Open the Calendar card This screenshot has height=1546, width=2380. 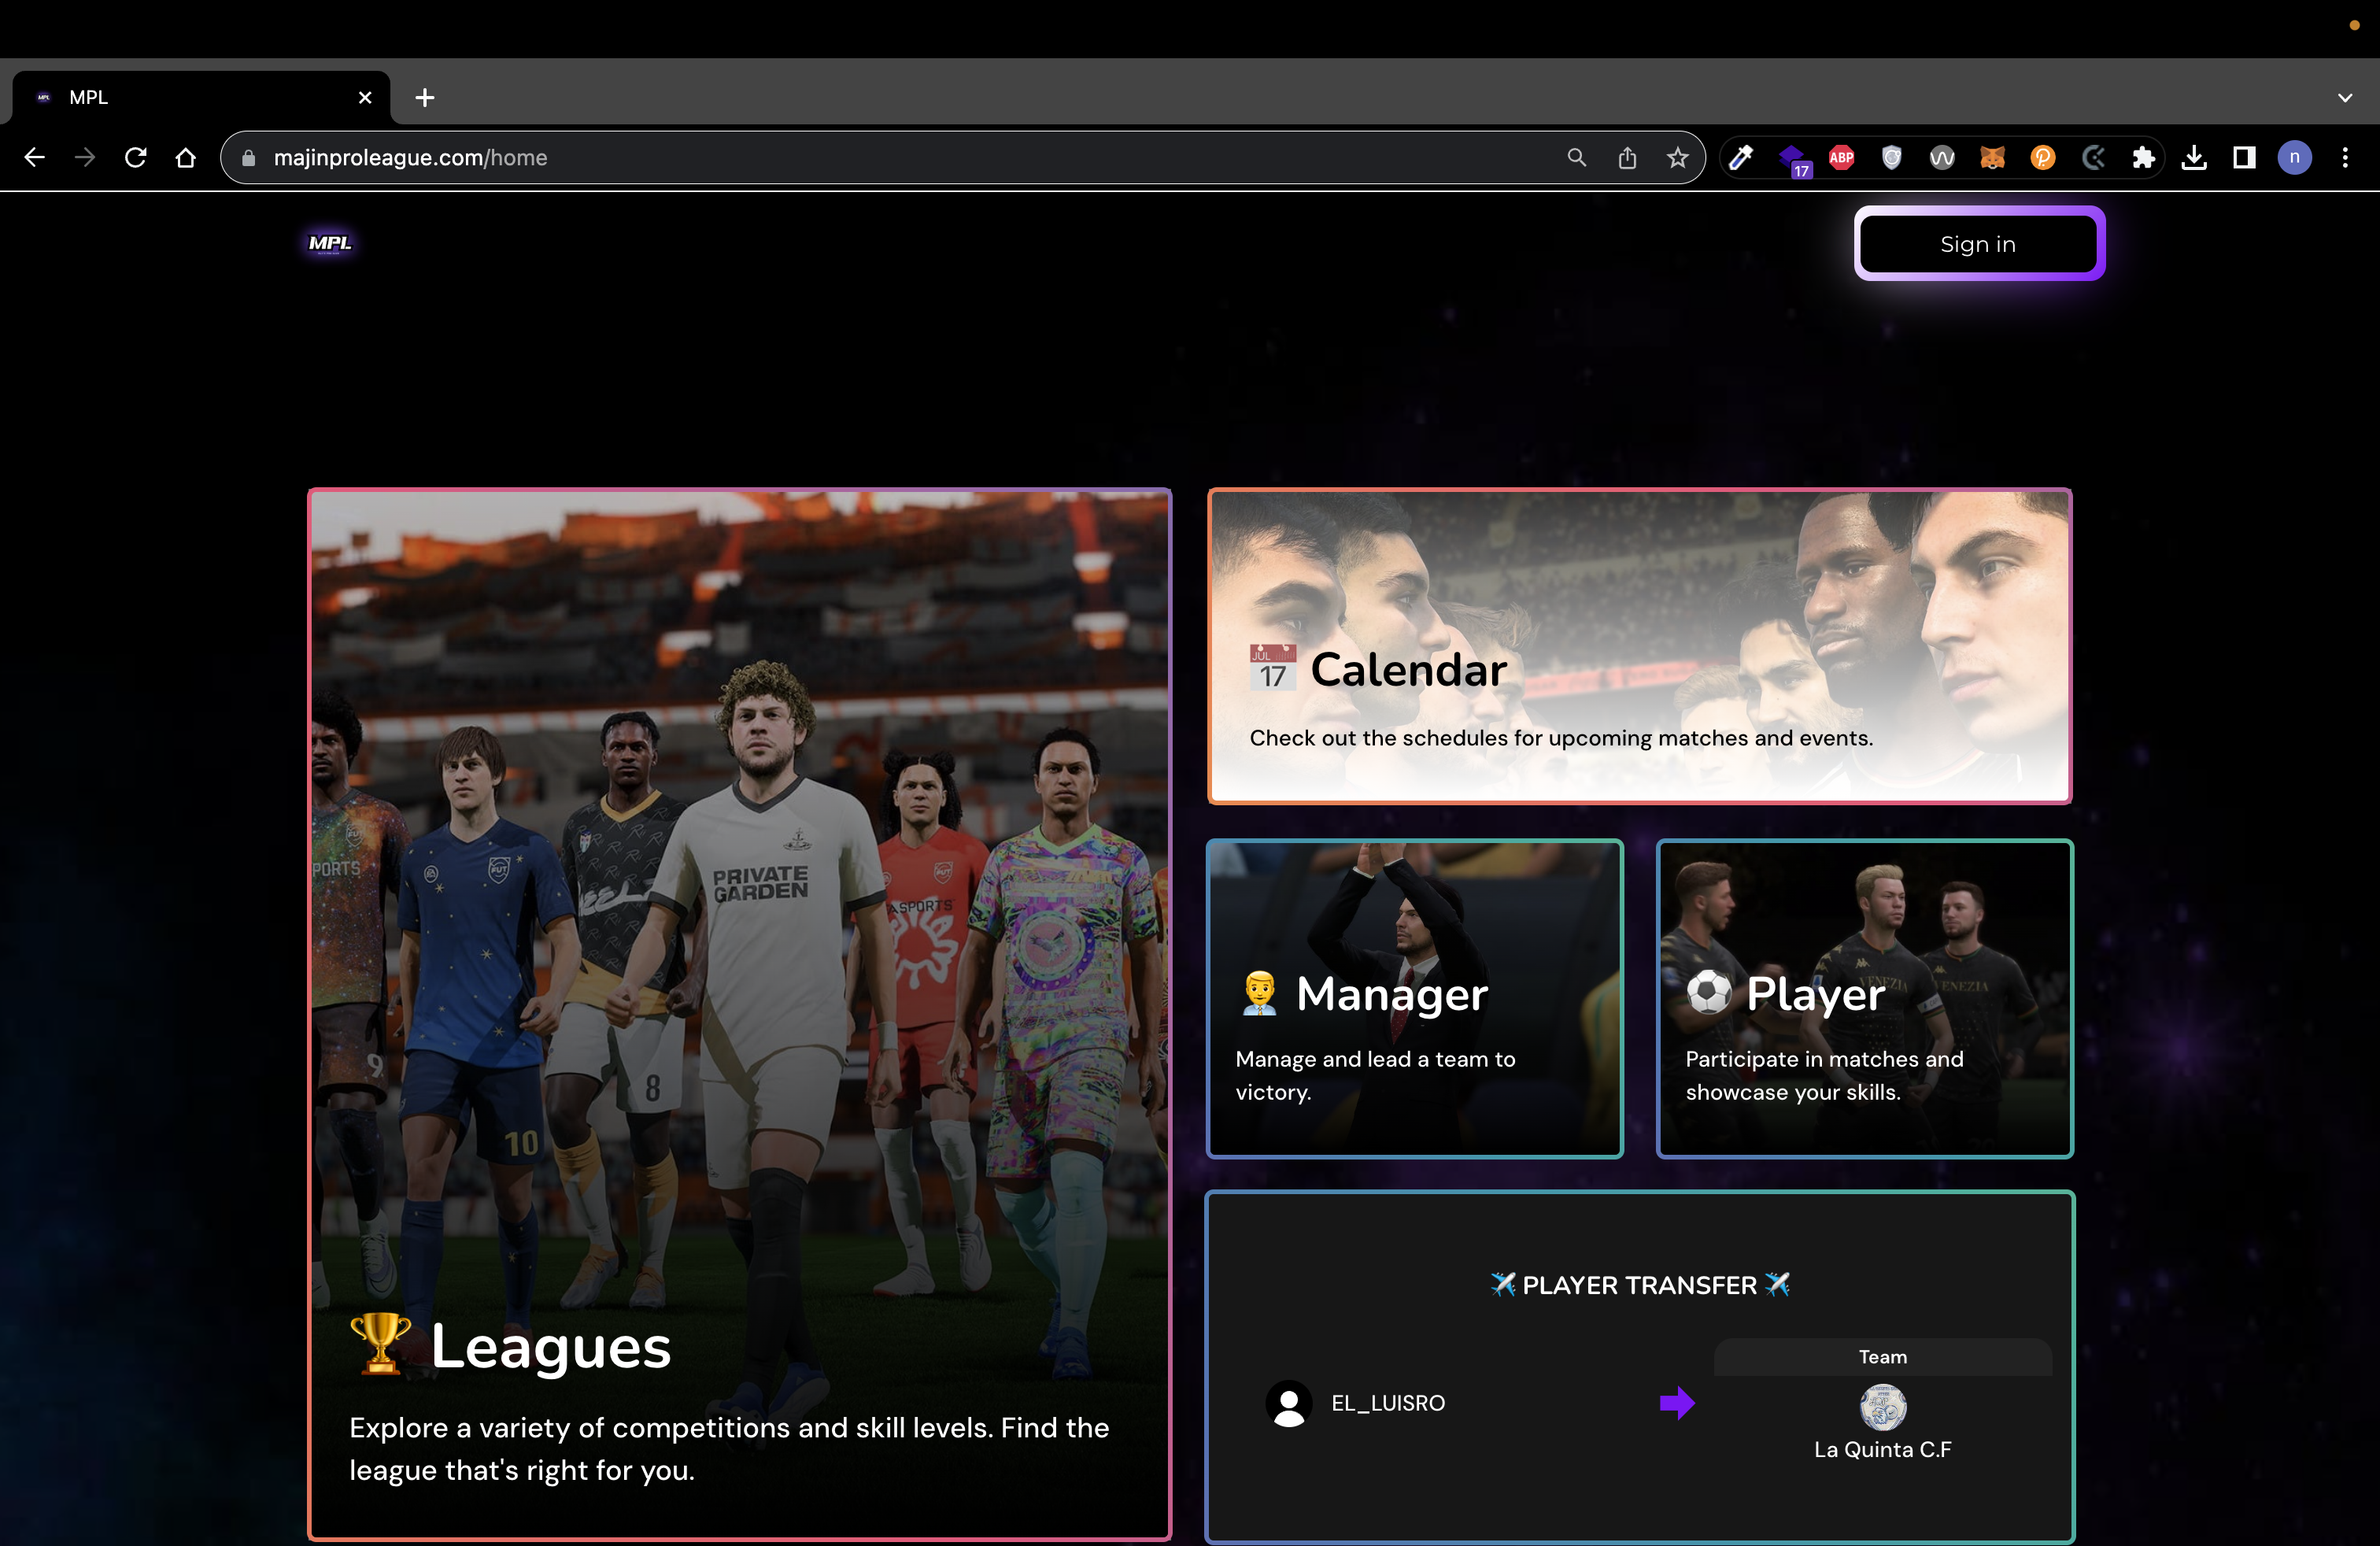point(1639,646)
